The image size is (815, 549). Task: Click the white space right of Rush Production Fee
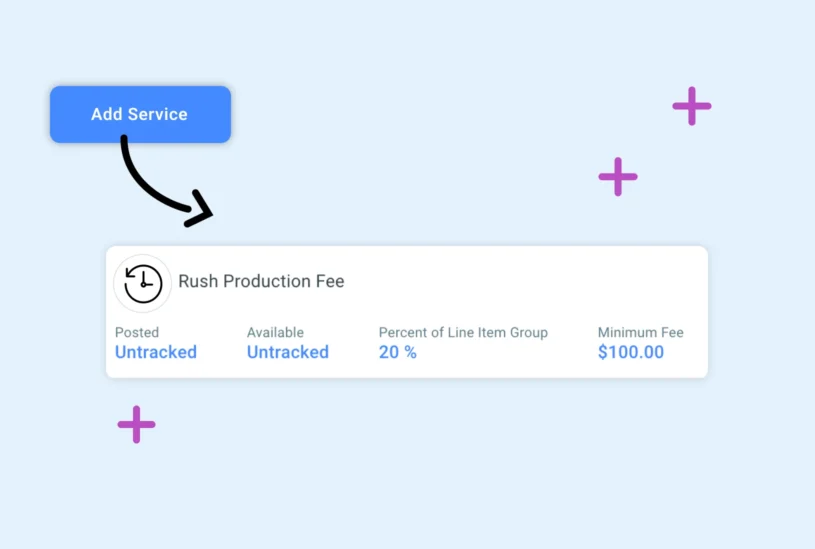coord(520,282)
